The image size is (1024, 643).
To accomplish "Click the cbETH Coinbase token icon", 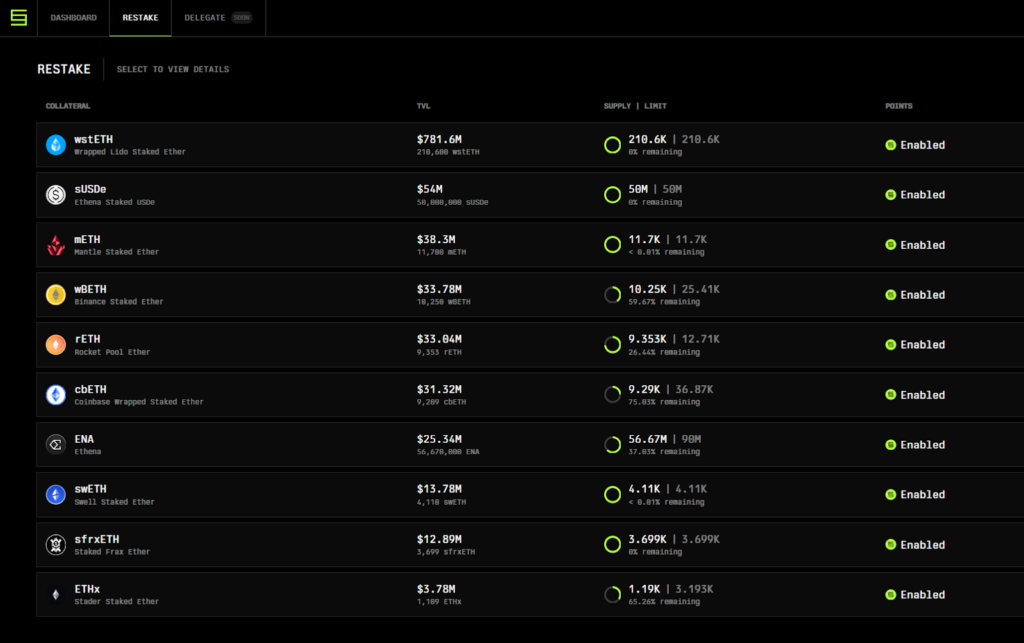I will tap(56, 395).
